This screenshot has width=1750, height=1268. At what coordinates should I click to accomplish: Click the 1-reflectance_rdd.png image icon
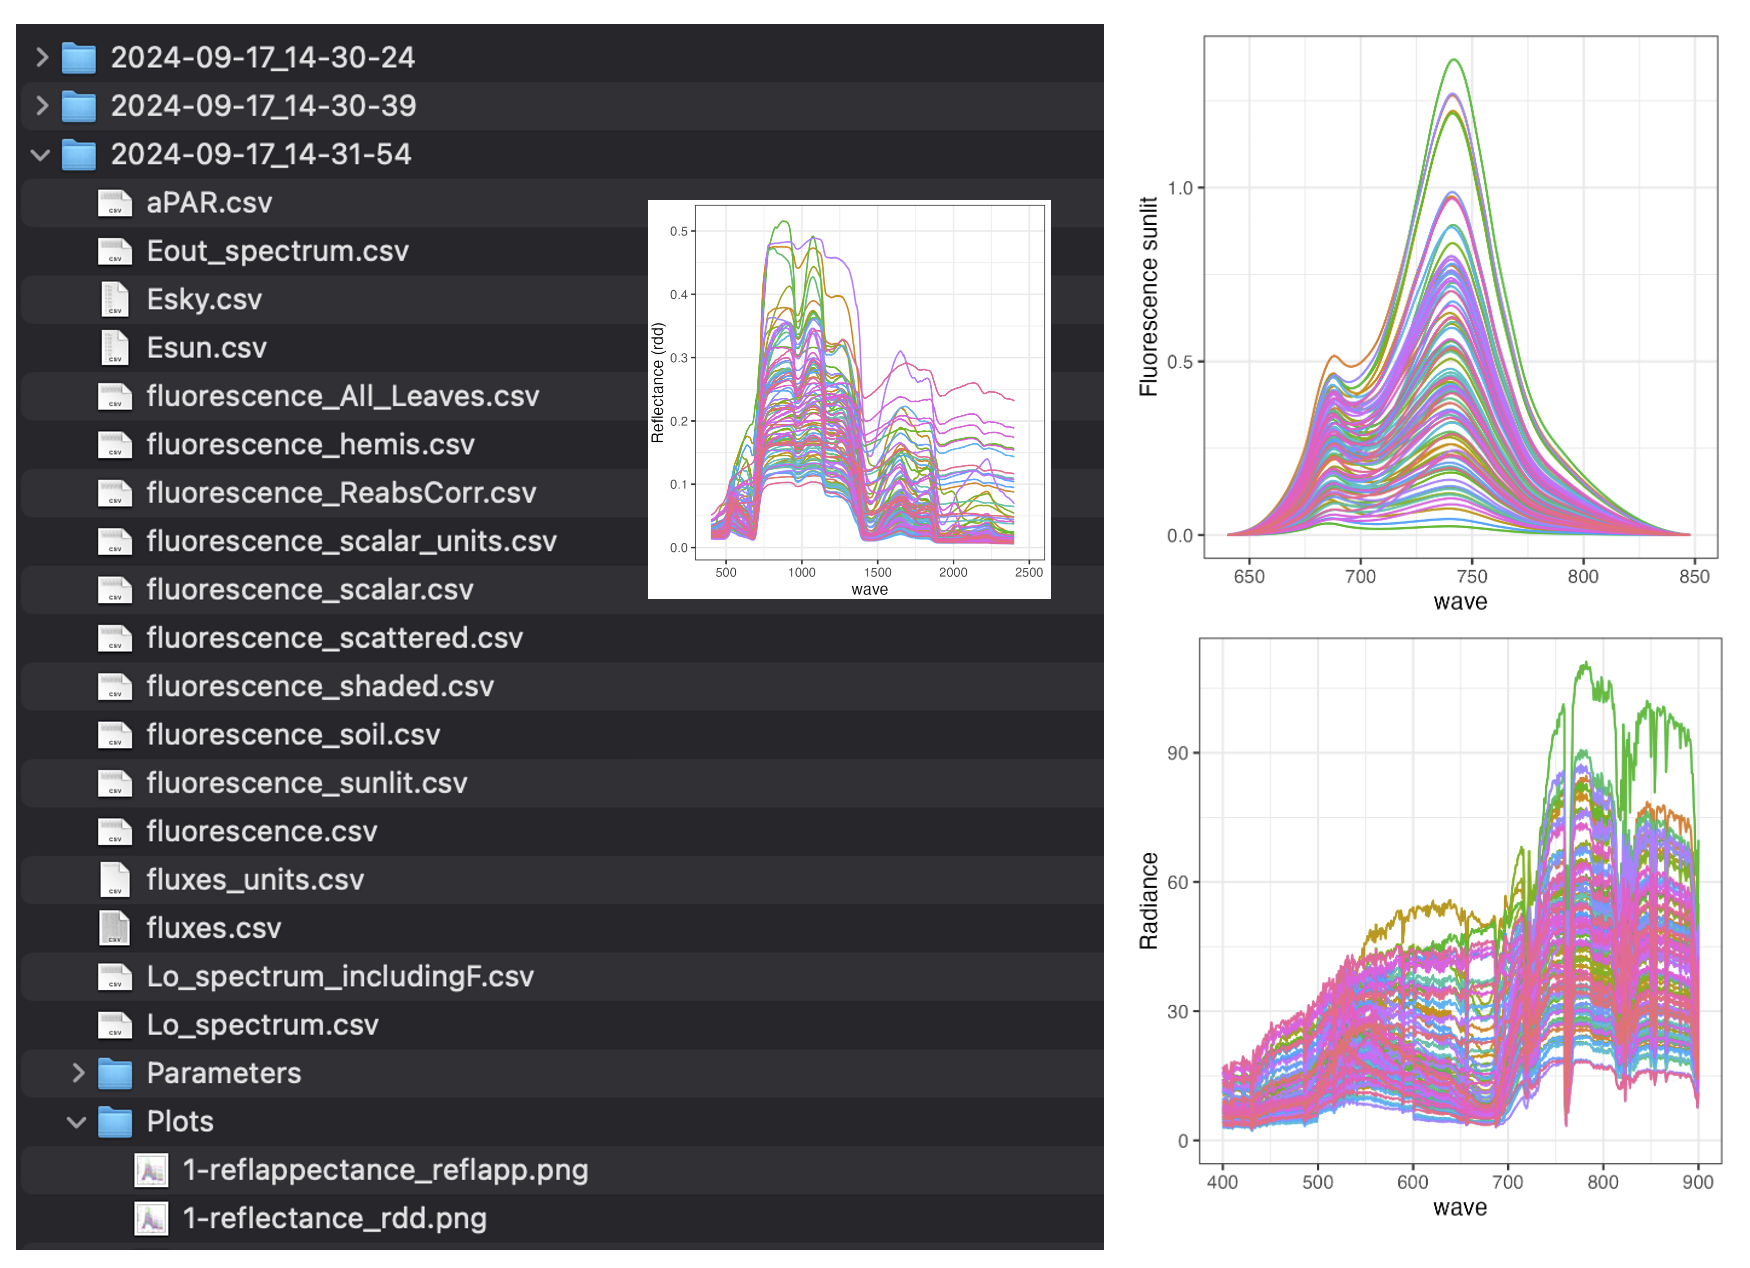point(151,1219)
